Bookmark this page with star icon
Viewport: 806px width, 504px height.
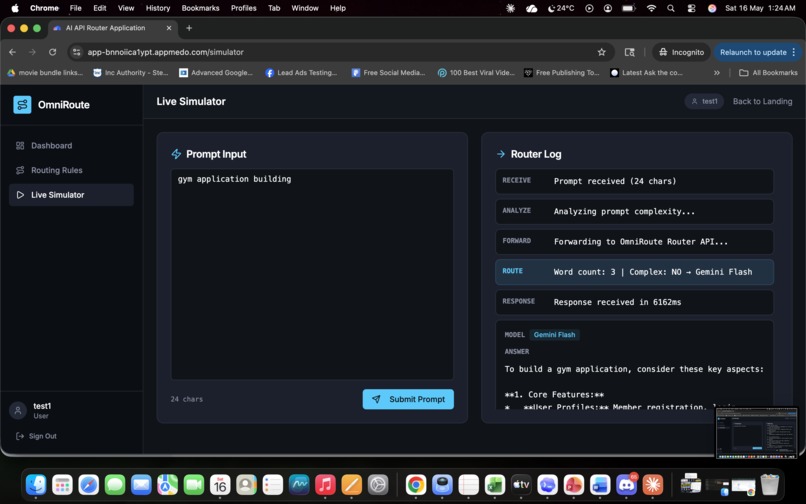(x=601, y=52)
